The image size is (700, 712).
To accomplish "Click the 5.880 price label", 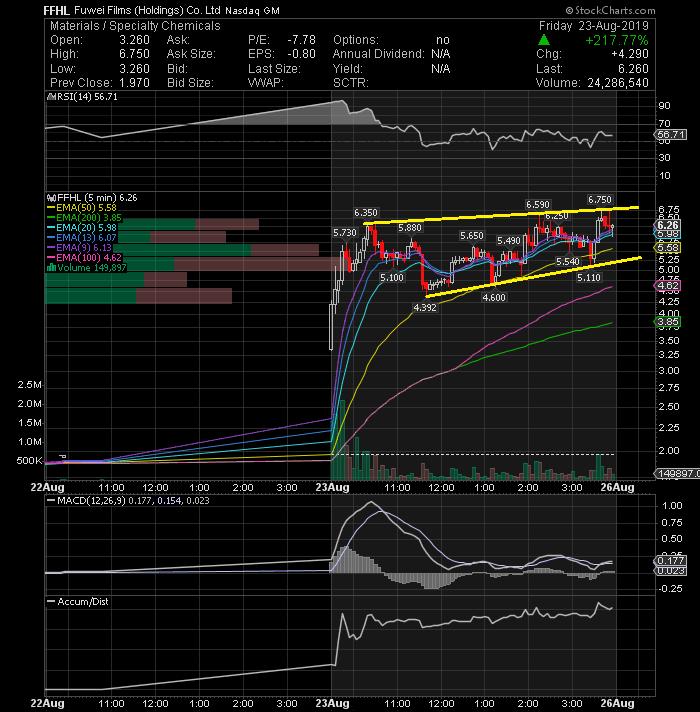I will tap(410, 228).
